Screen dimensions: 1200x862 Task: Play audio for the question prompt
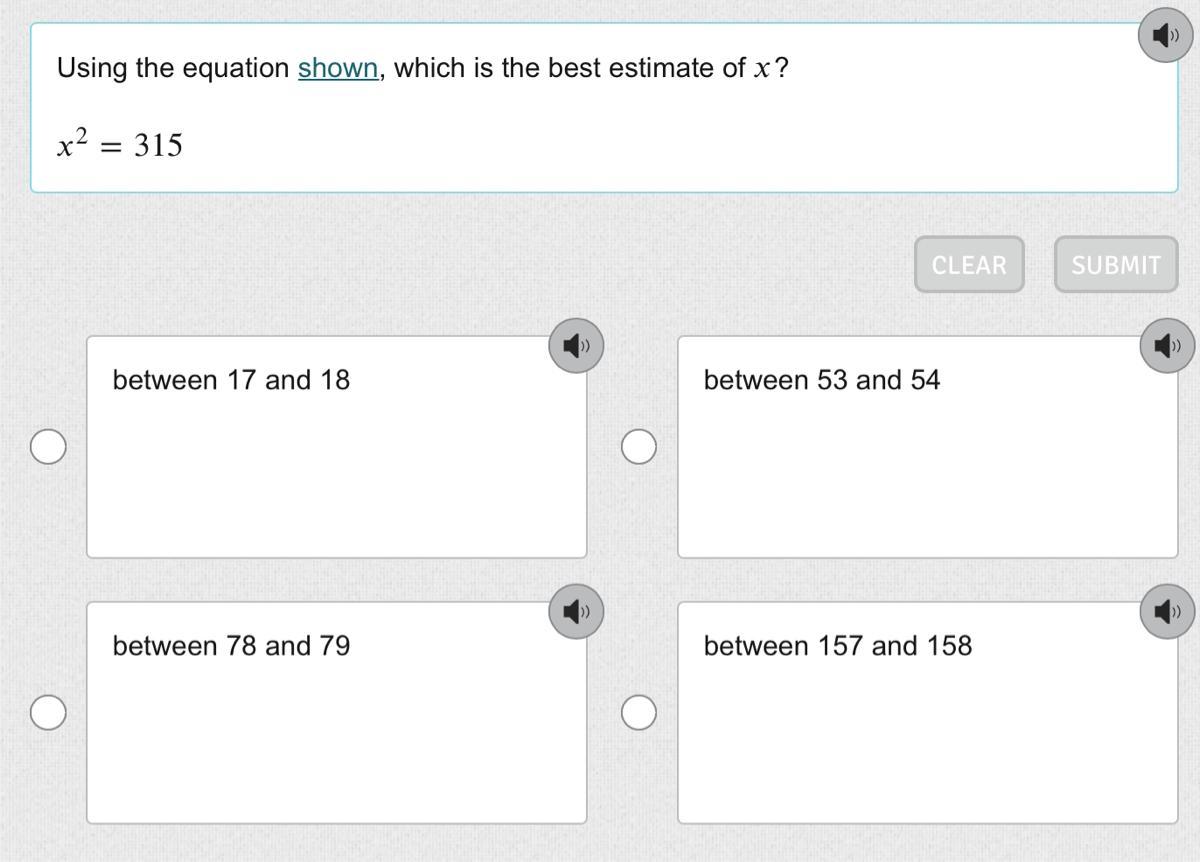coord(1165,36)
